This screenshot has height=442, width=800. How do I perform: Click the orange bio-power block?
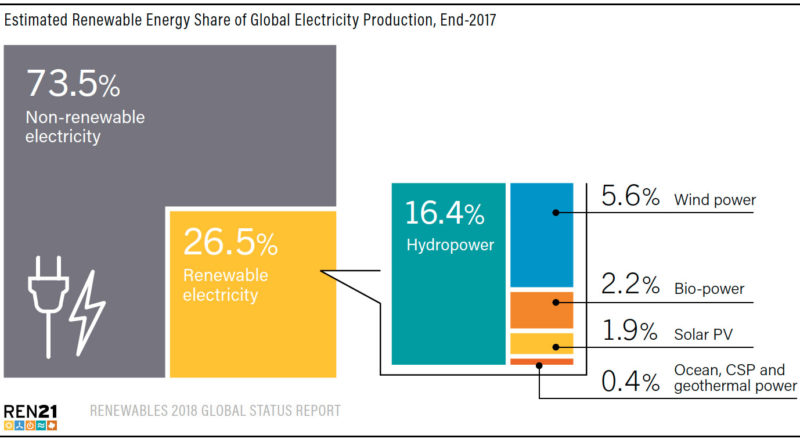pos(542,310)
